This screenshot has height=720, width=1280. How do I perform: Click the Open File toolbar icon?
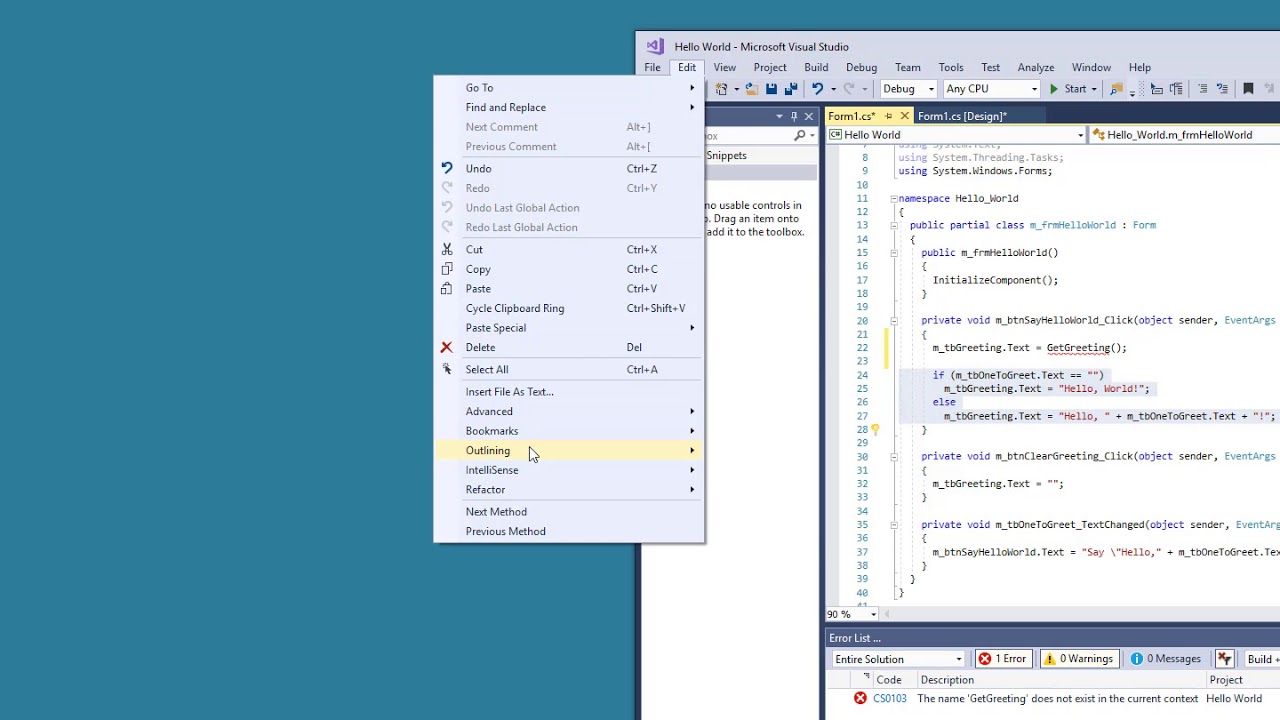tap(751, 89)
